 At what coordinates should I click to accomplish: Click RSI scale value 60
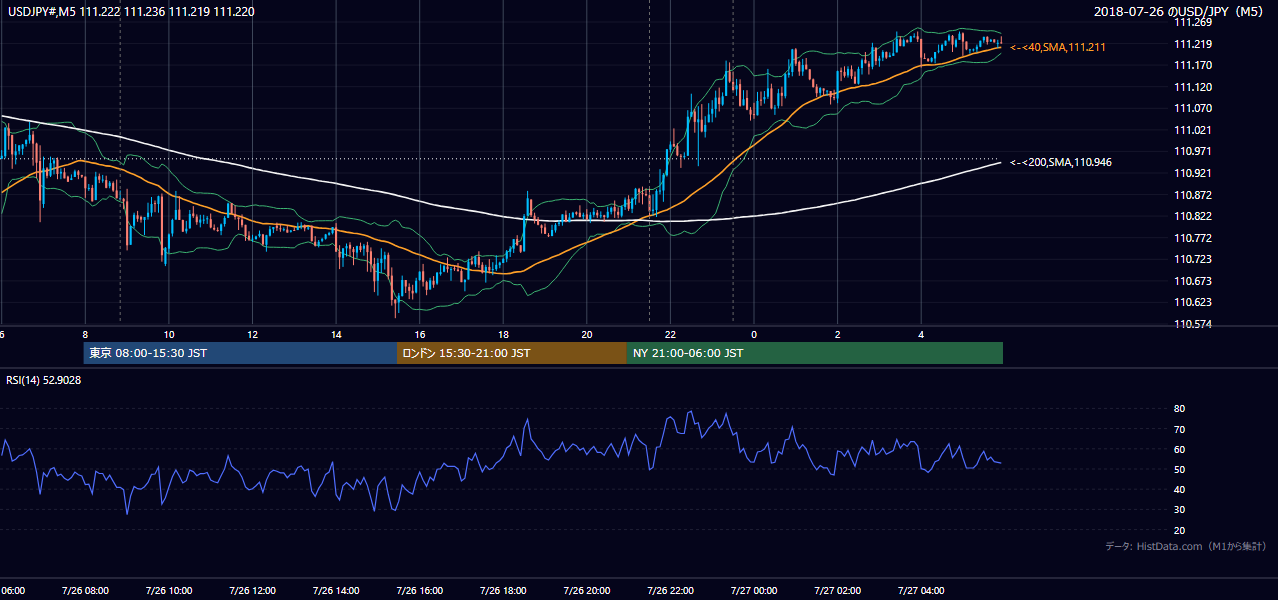click(1179, 449)
